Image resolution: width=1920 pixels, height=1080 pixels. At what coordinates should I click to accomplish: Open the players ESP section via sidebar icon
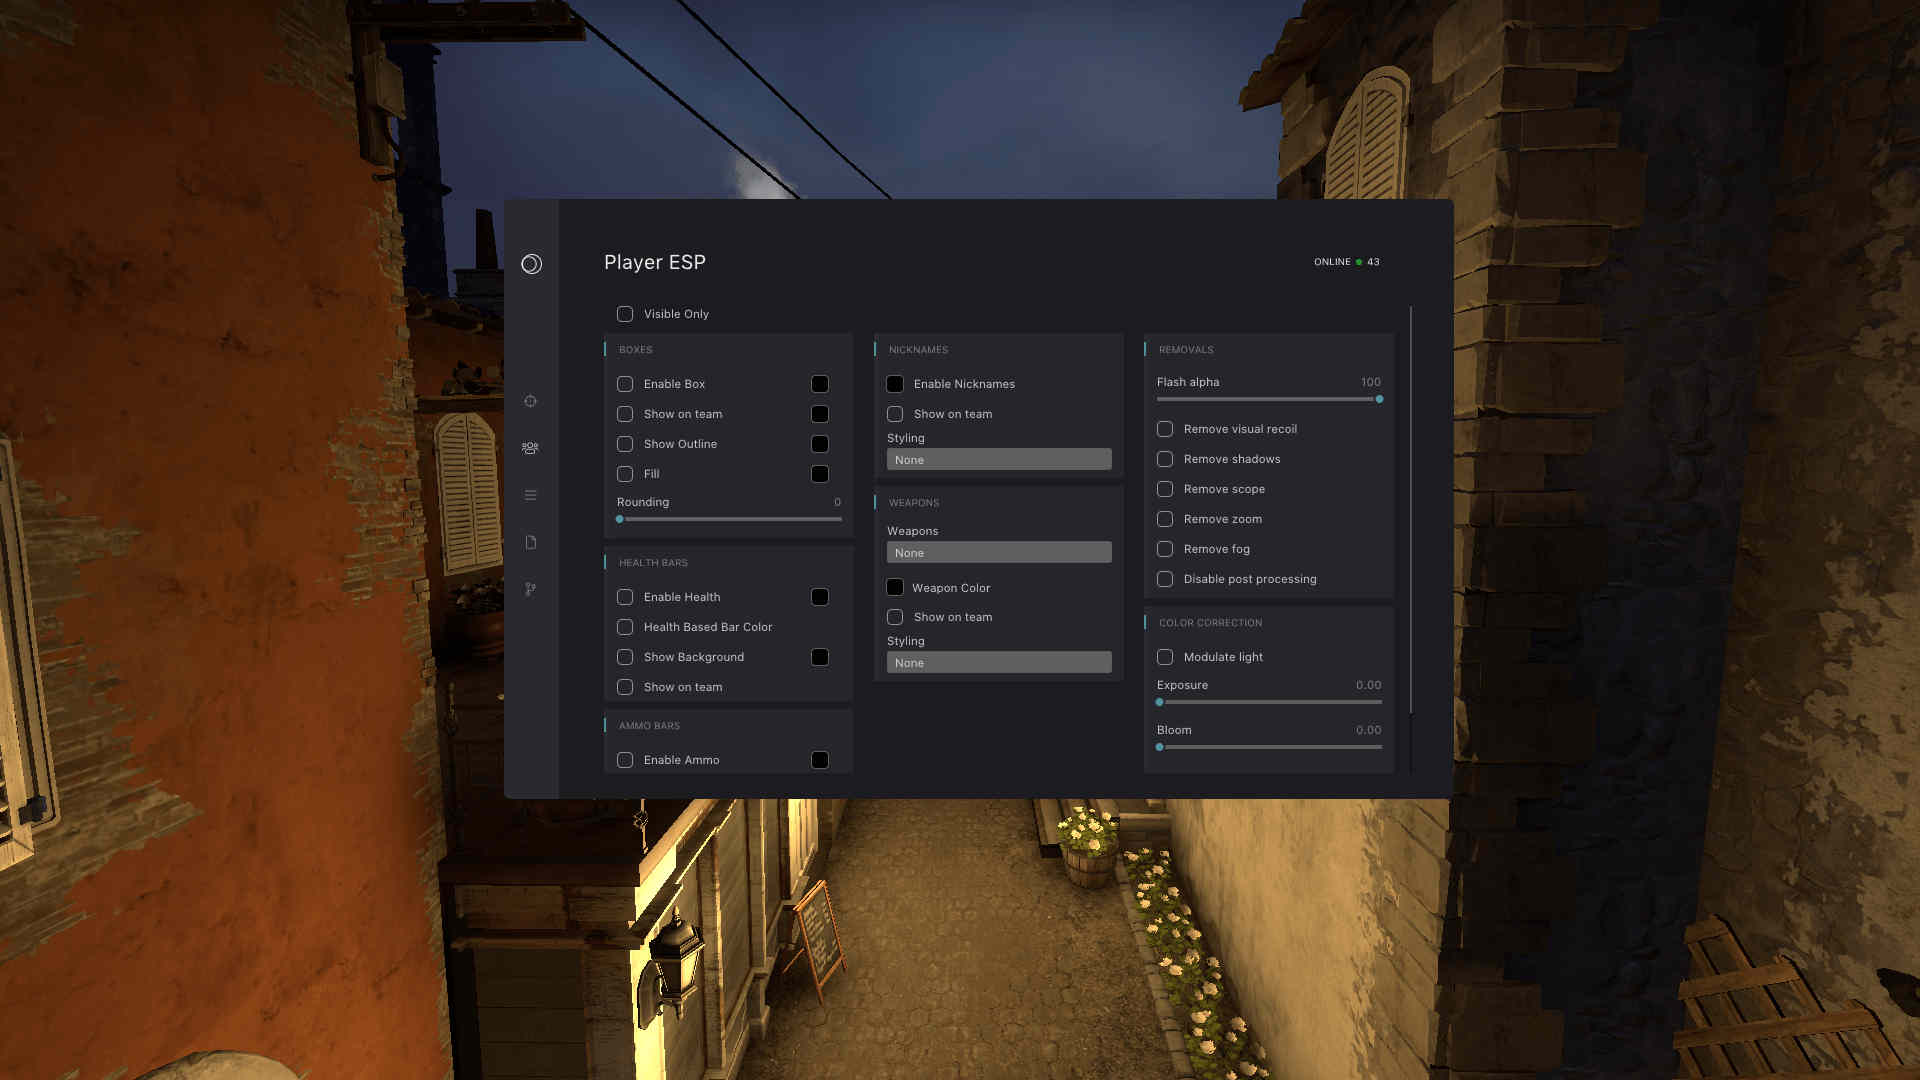[x=531, y=447]
